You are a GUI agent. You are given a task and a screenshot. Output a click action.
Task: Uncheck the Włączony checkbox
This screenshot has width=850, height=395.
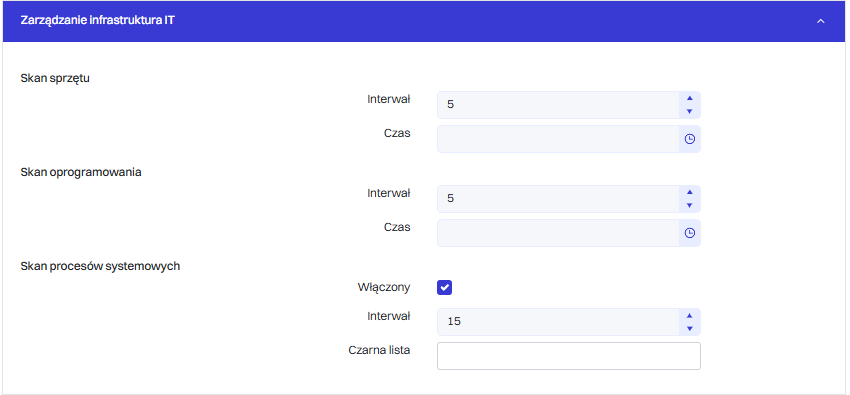[x=445, y=288]
